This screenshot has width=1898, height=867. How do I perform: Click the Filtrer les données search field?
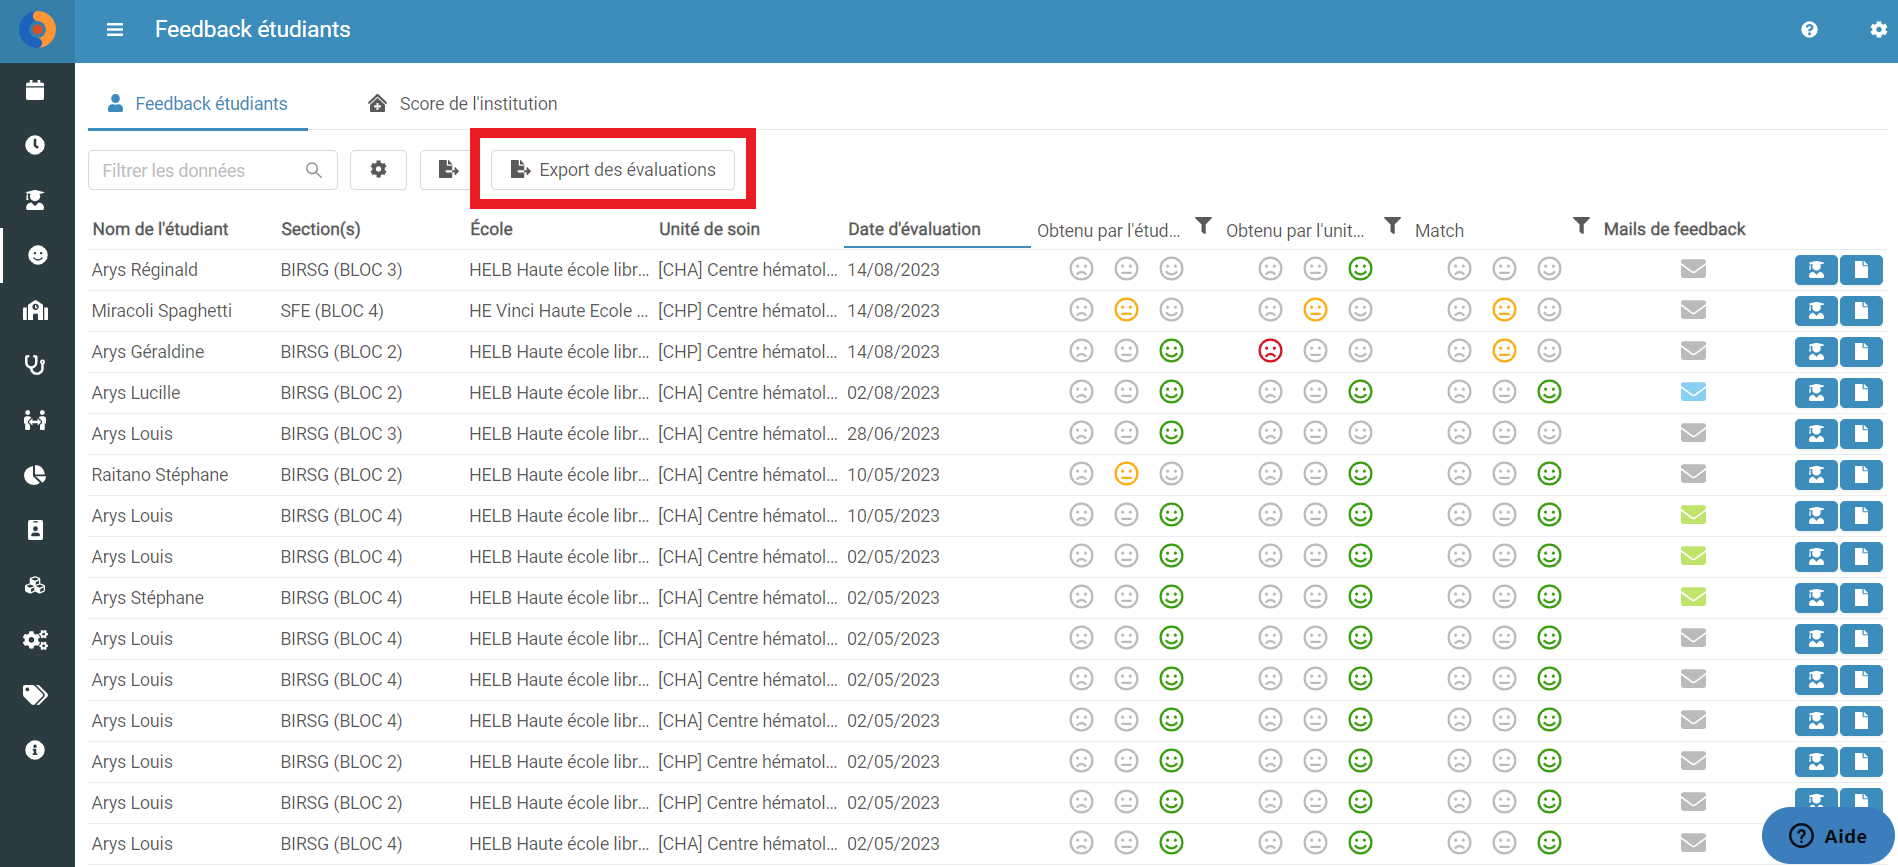(213, 171)
